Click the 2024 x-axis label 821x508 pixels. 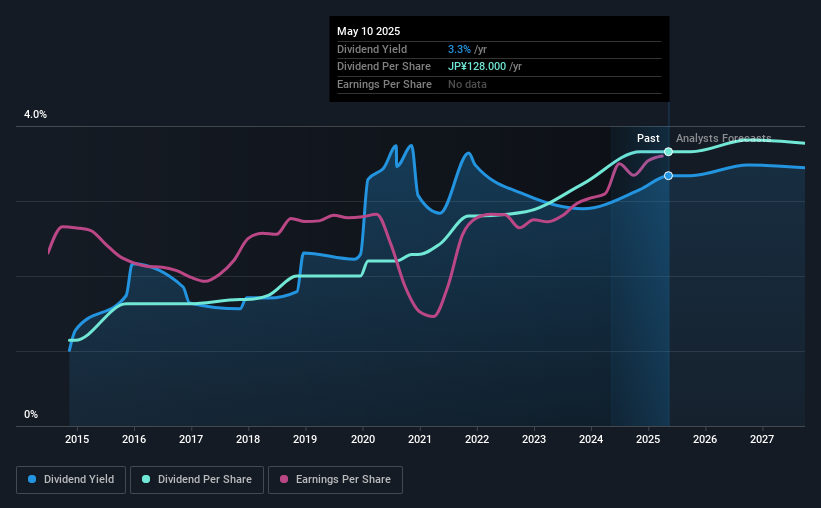(591, 439)
